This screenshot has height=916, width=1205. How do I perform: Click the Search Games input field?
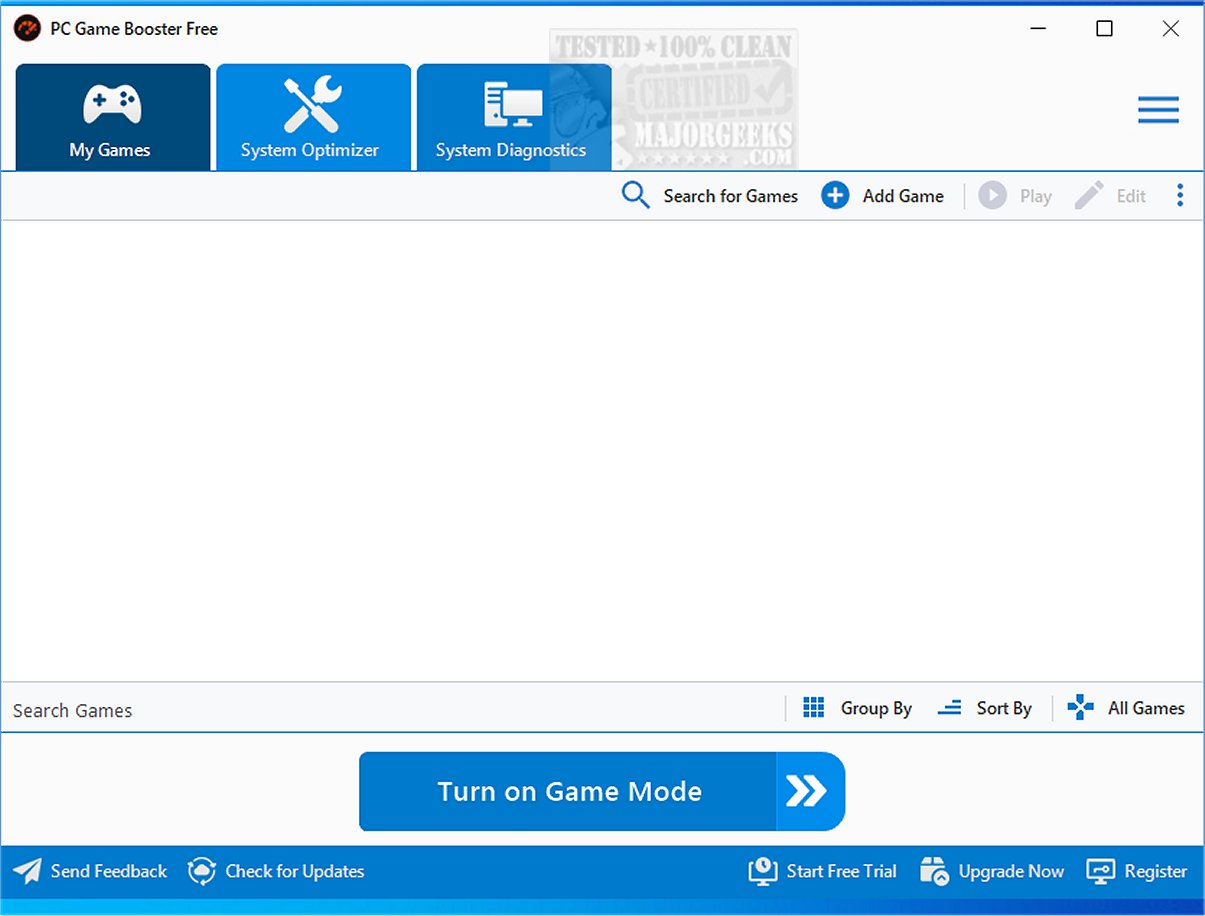[390, 710]
